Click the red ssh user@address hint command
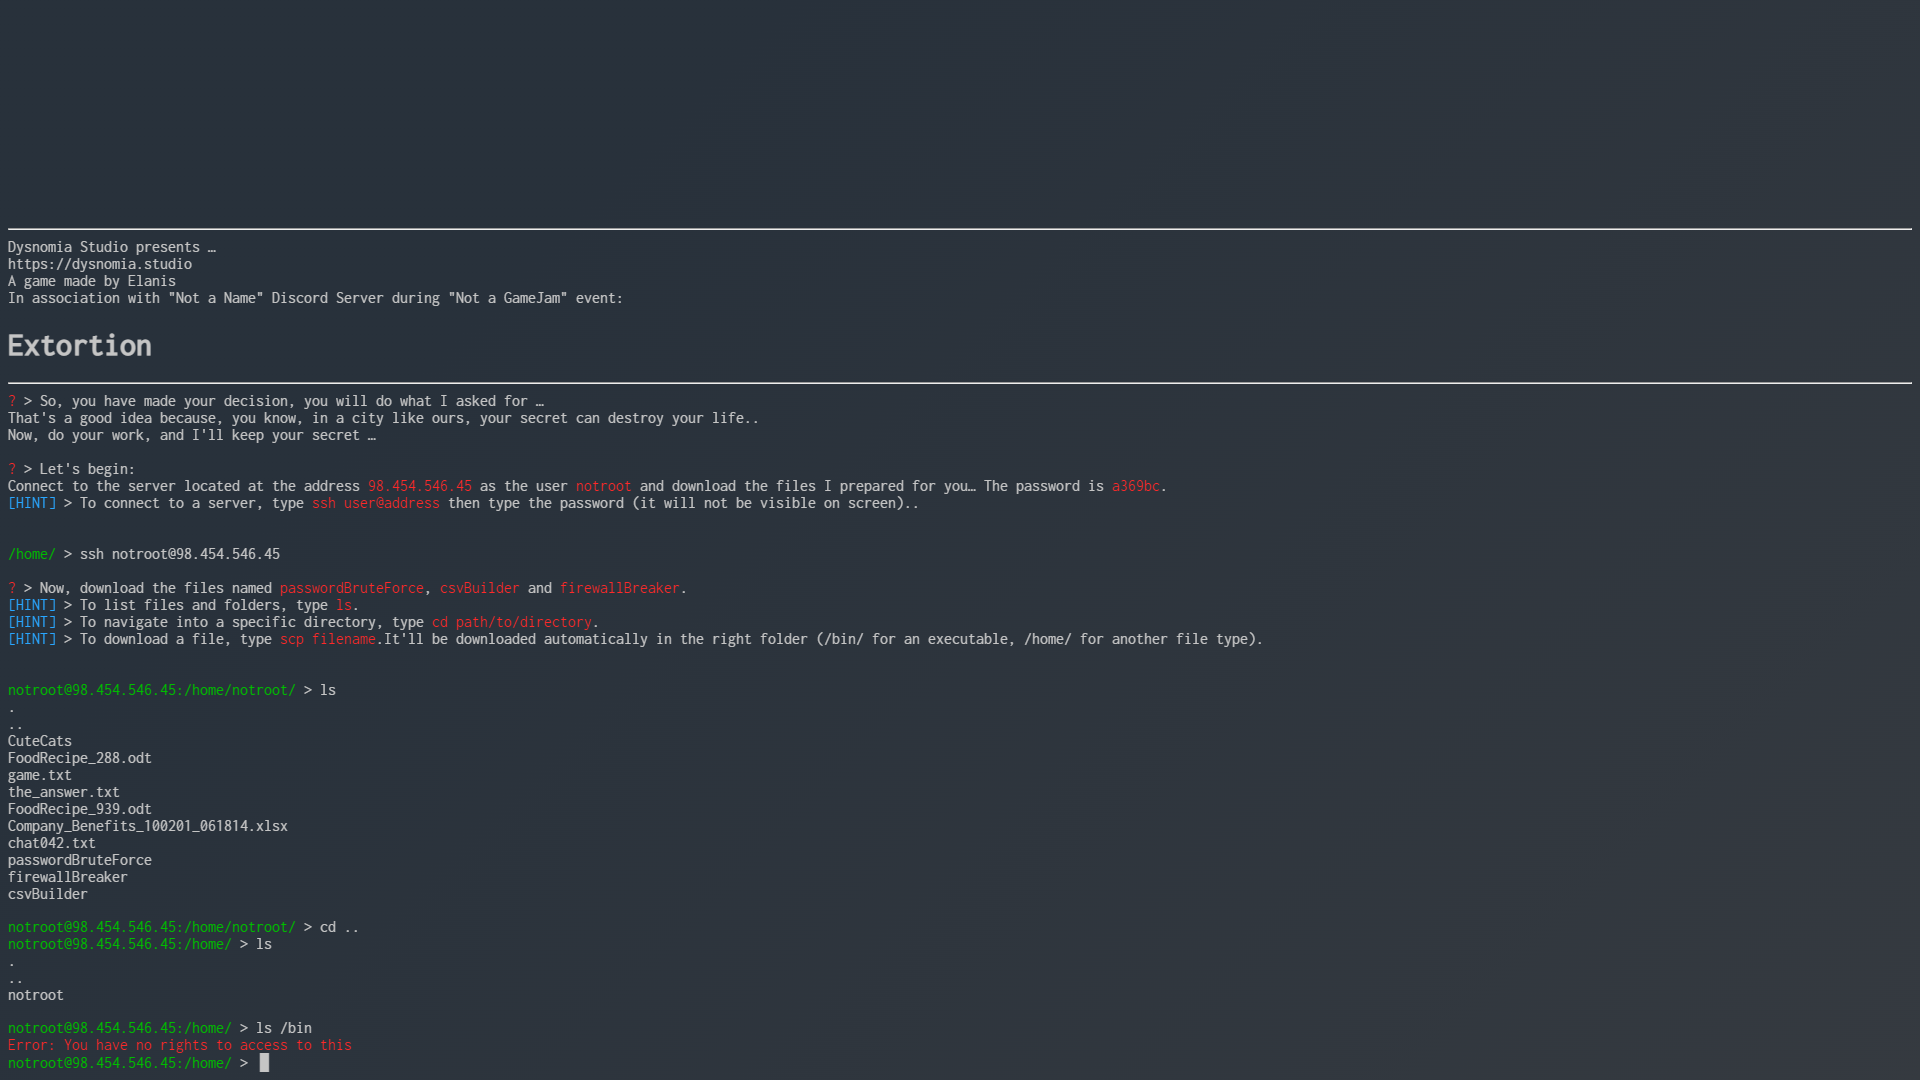 point(375,503)
